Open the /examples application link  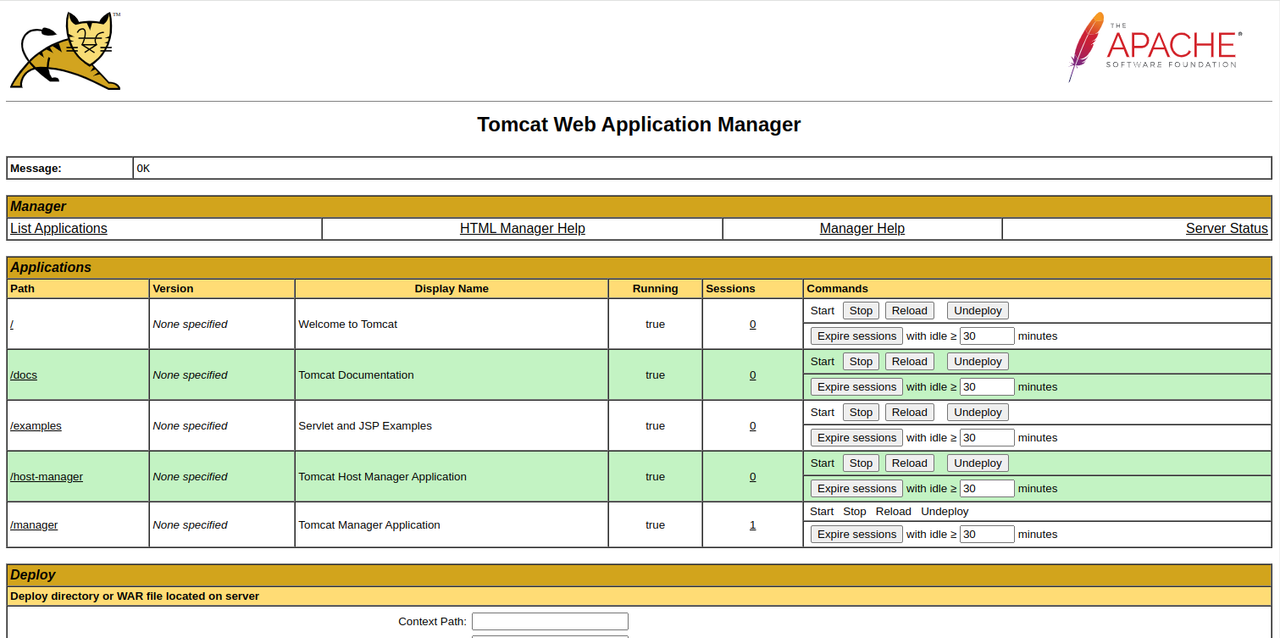pyautogui.click(x=36, y=426)
